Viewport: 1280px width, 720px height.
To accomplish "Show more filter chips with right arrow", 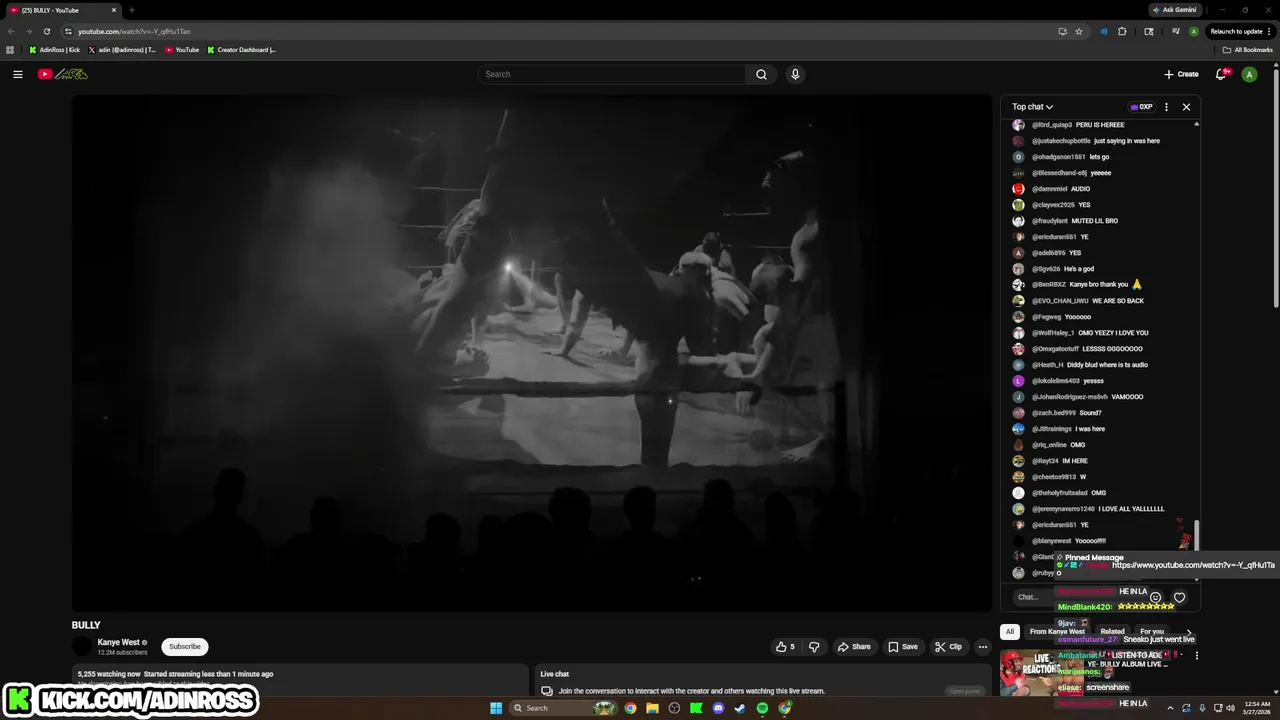I will coord(1189,632).
